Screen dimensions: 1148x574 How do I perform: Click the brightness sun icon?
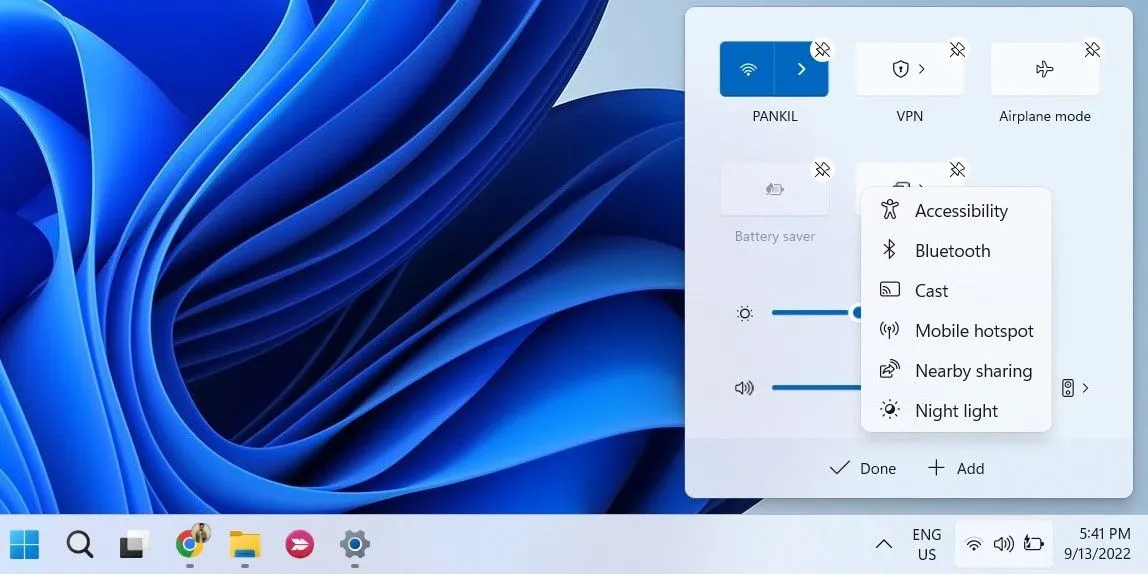[745, 313]
